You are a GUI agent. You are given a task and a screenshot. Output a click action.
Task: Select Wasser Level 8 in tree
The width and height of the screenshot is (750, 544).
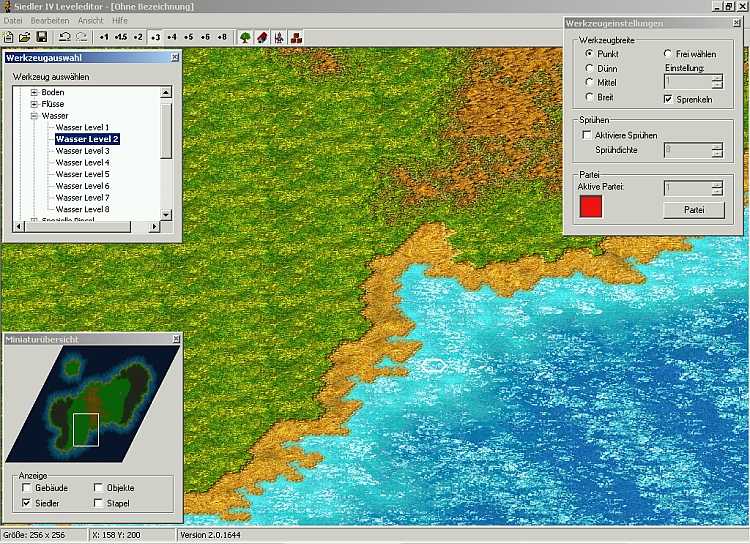(82, 209)
